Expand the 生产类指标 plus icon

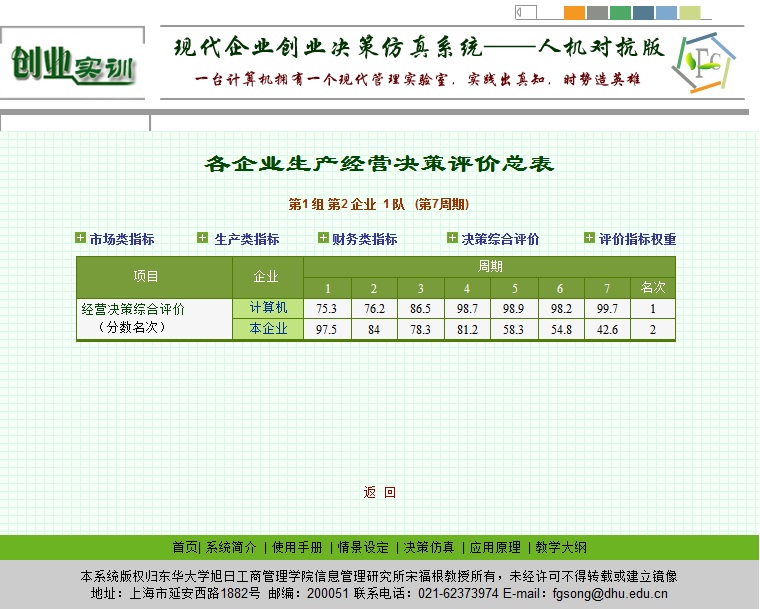(203, 238)
